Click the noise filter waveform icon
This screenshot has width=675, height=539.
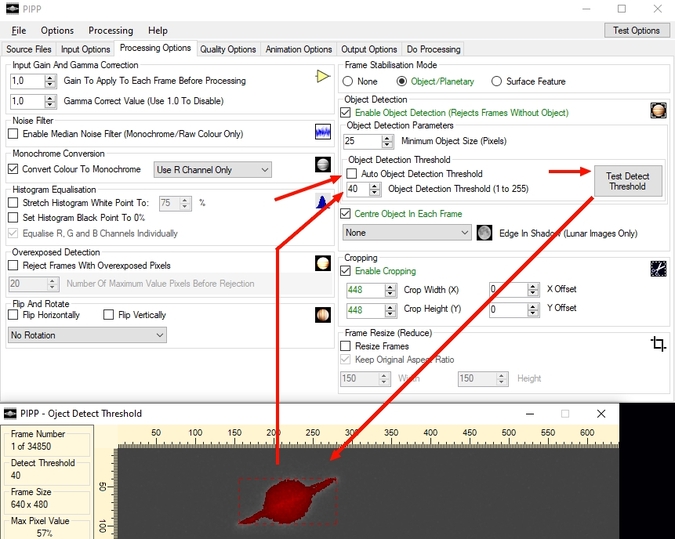tap(322, 132)
